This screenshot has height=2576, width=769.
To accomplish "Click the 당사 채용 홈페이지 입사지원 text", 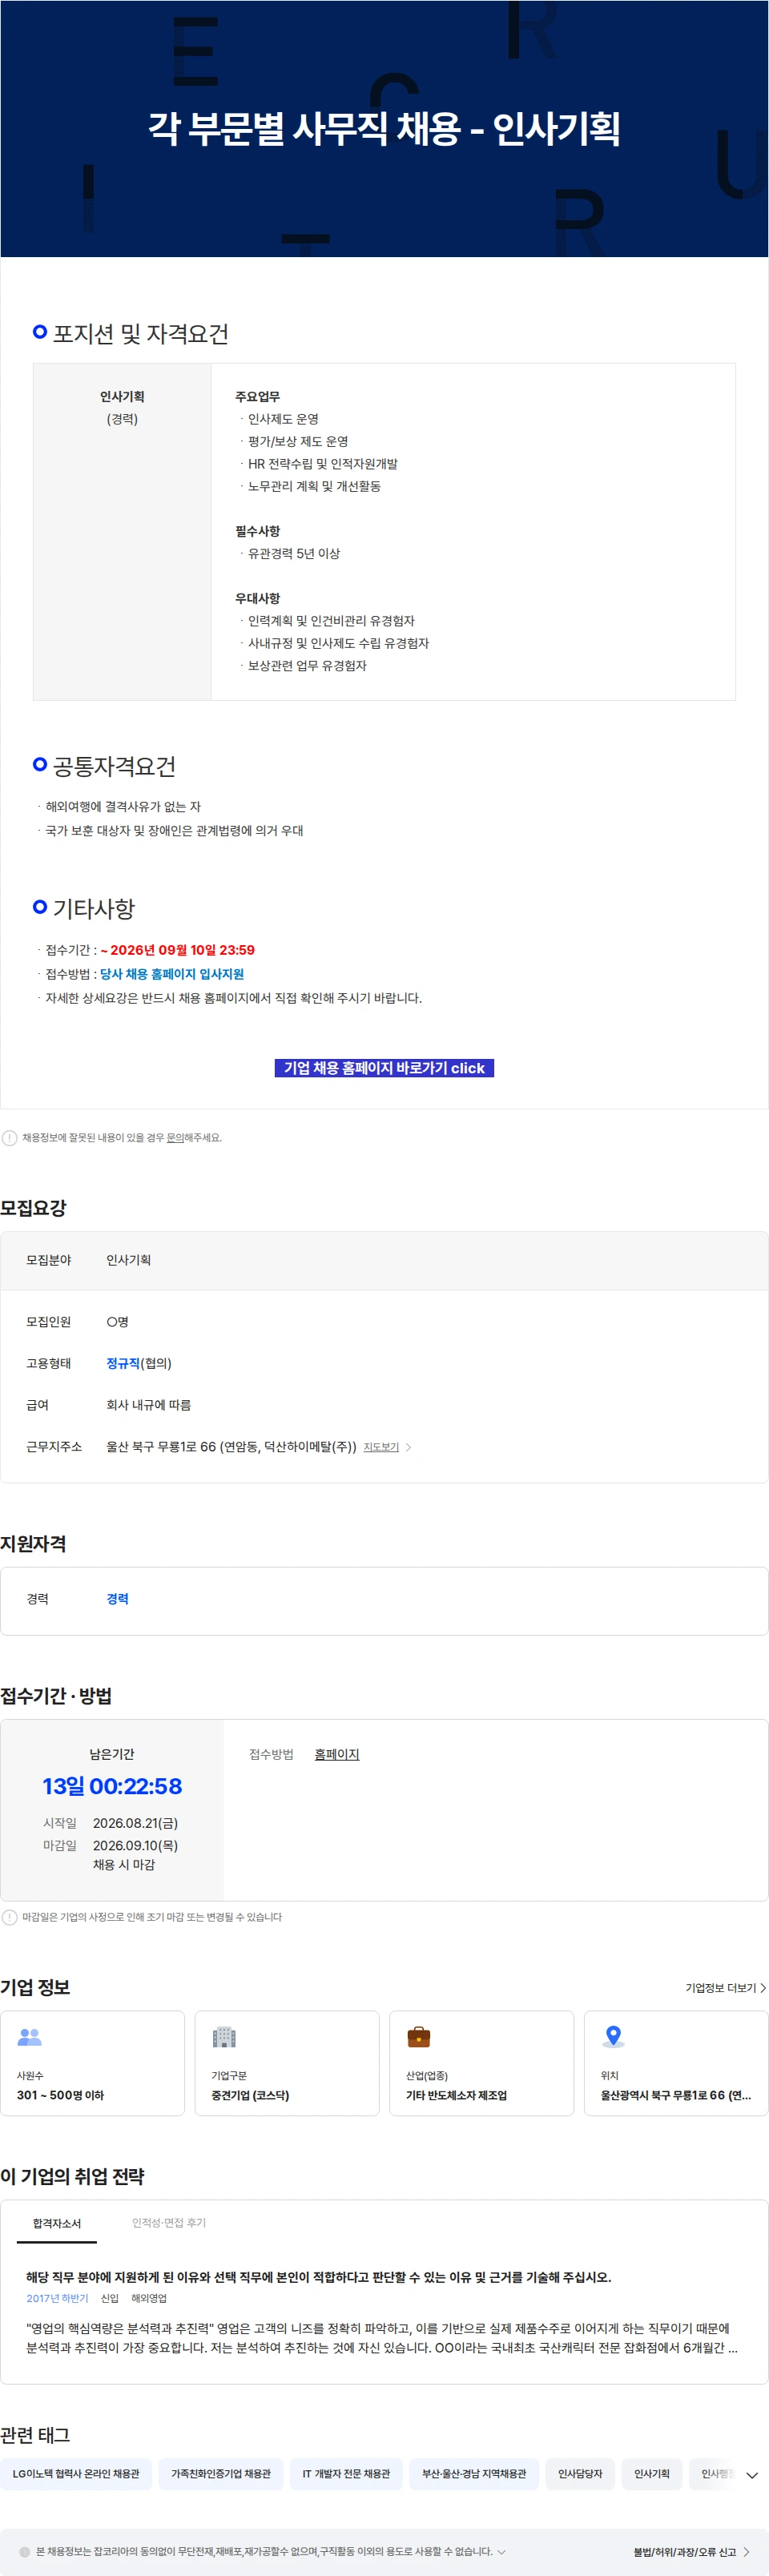I will click(x=172, y=974).
